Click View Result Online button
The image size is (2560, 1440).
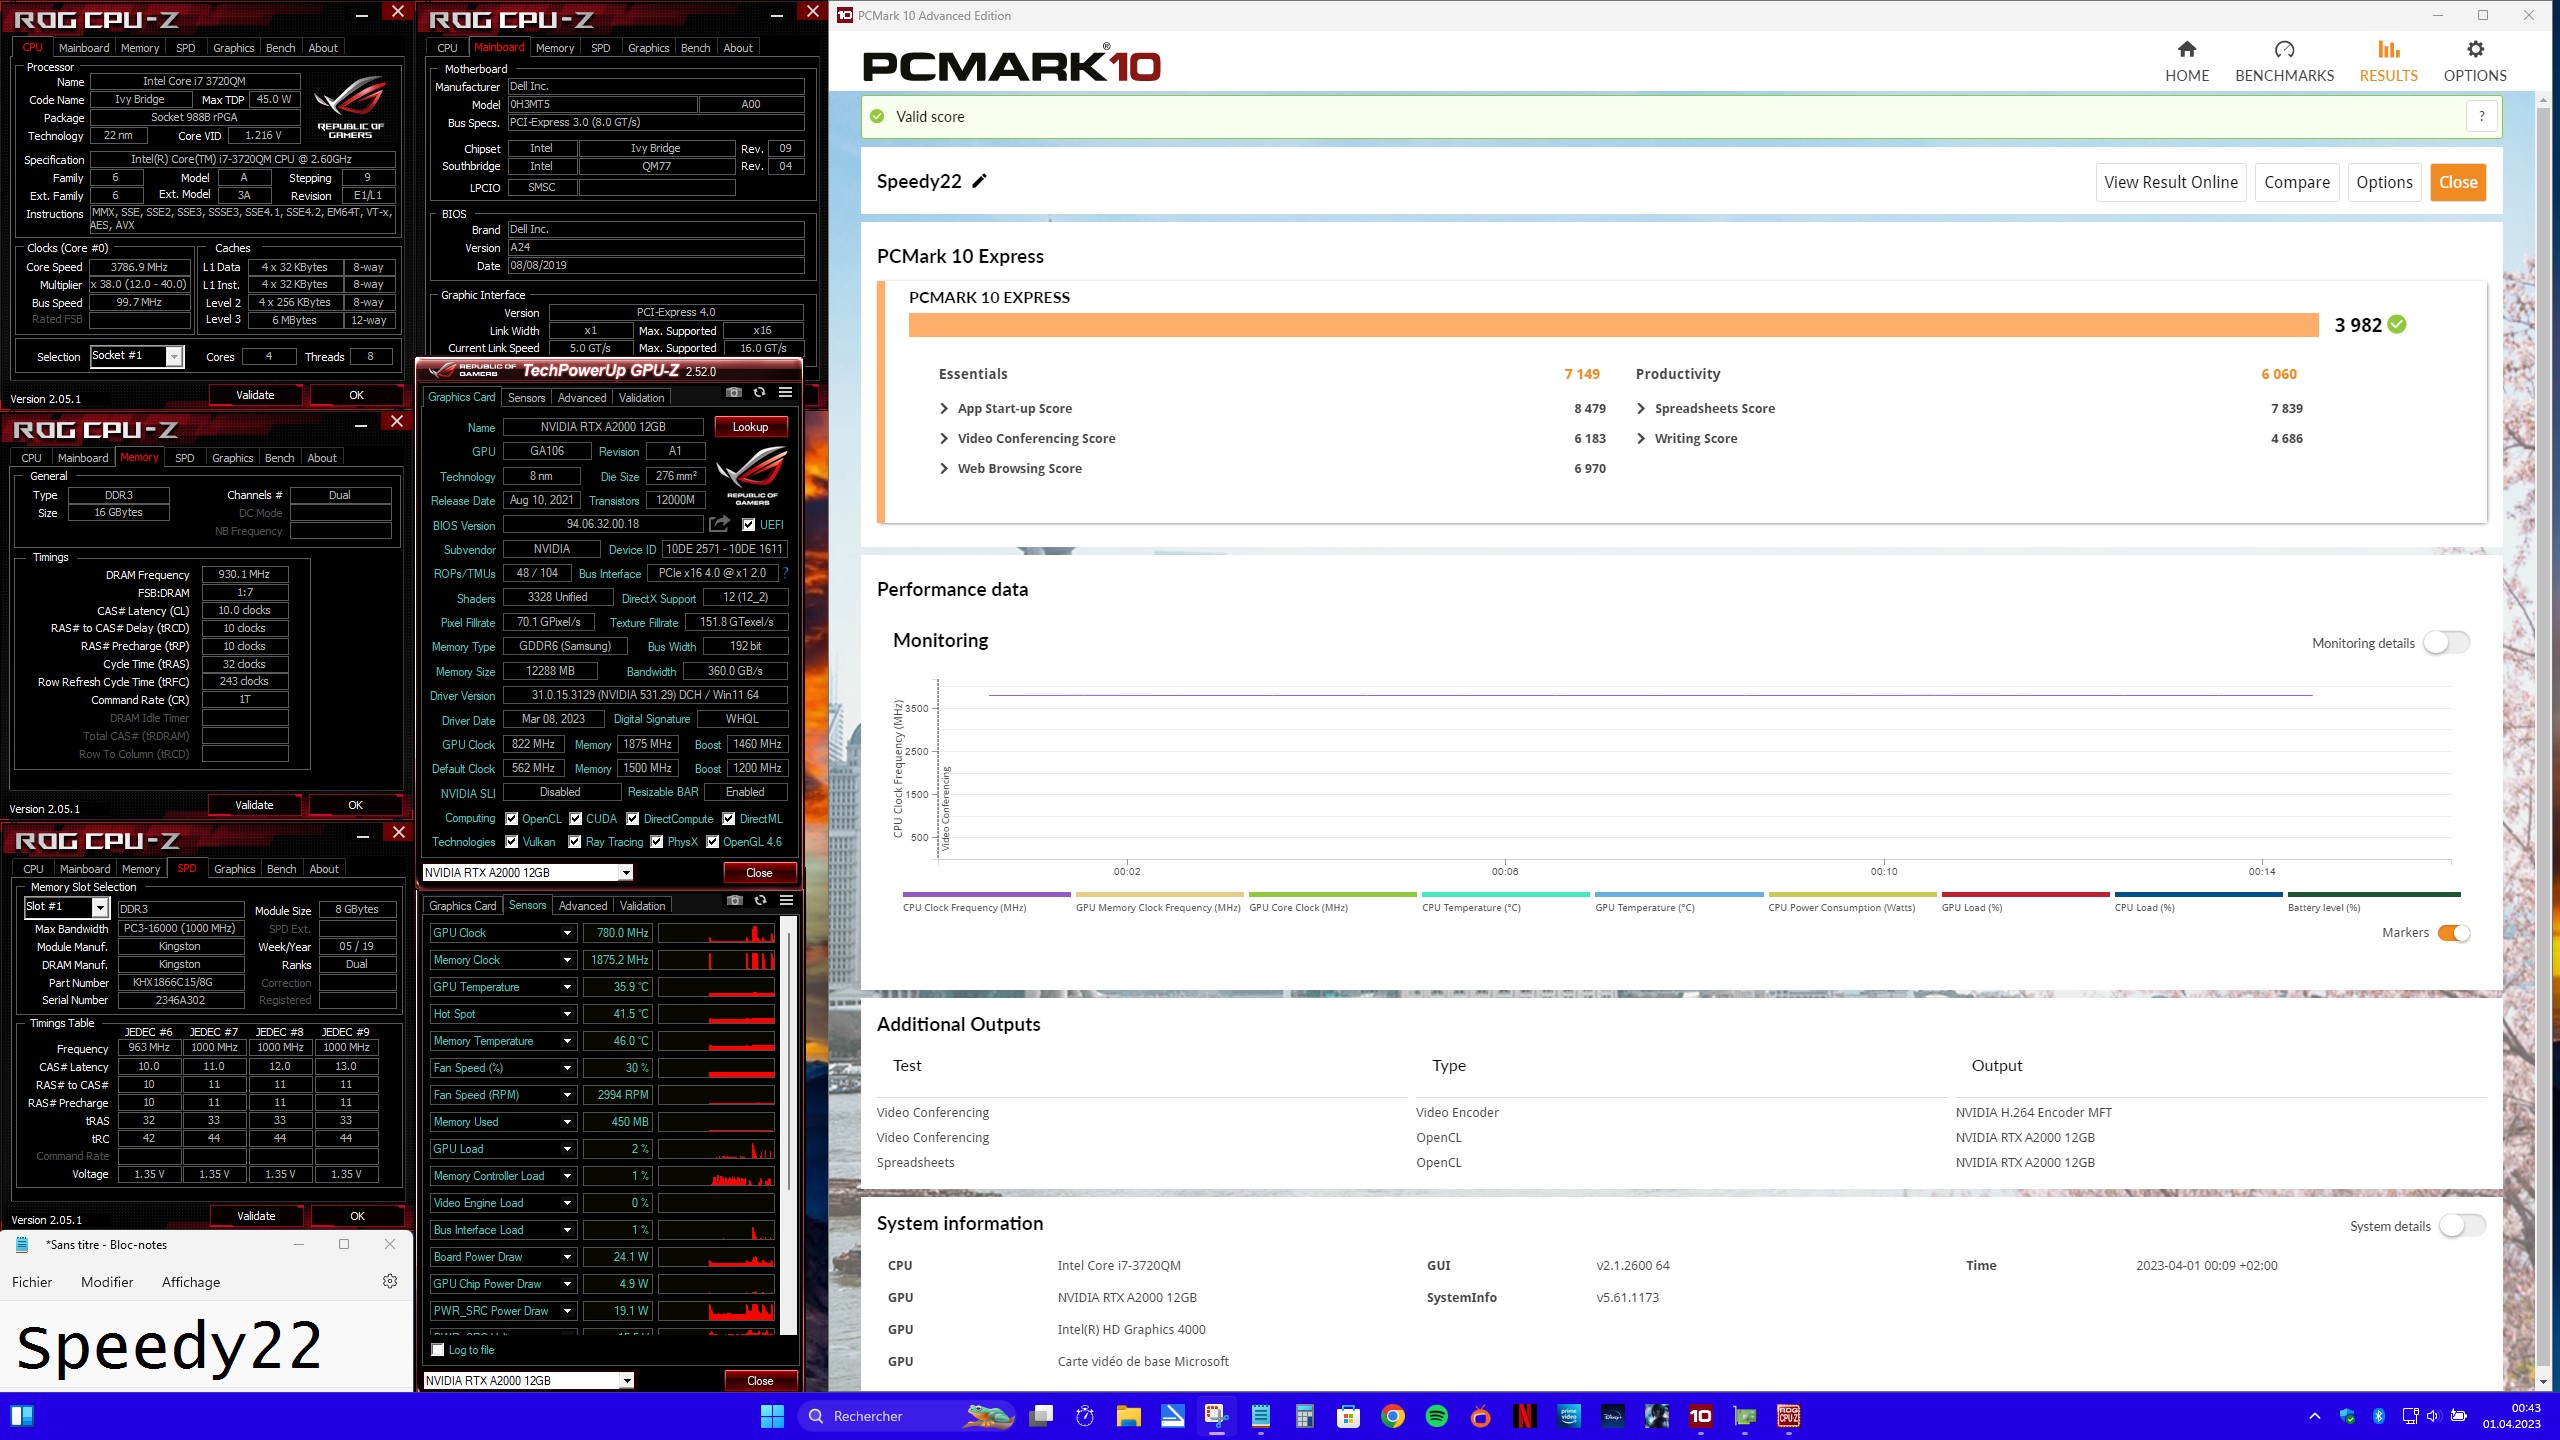pos(2171,182)
